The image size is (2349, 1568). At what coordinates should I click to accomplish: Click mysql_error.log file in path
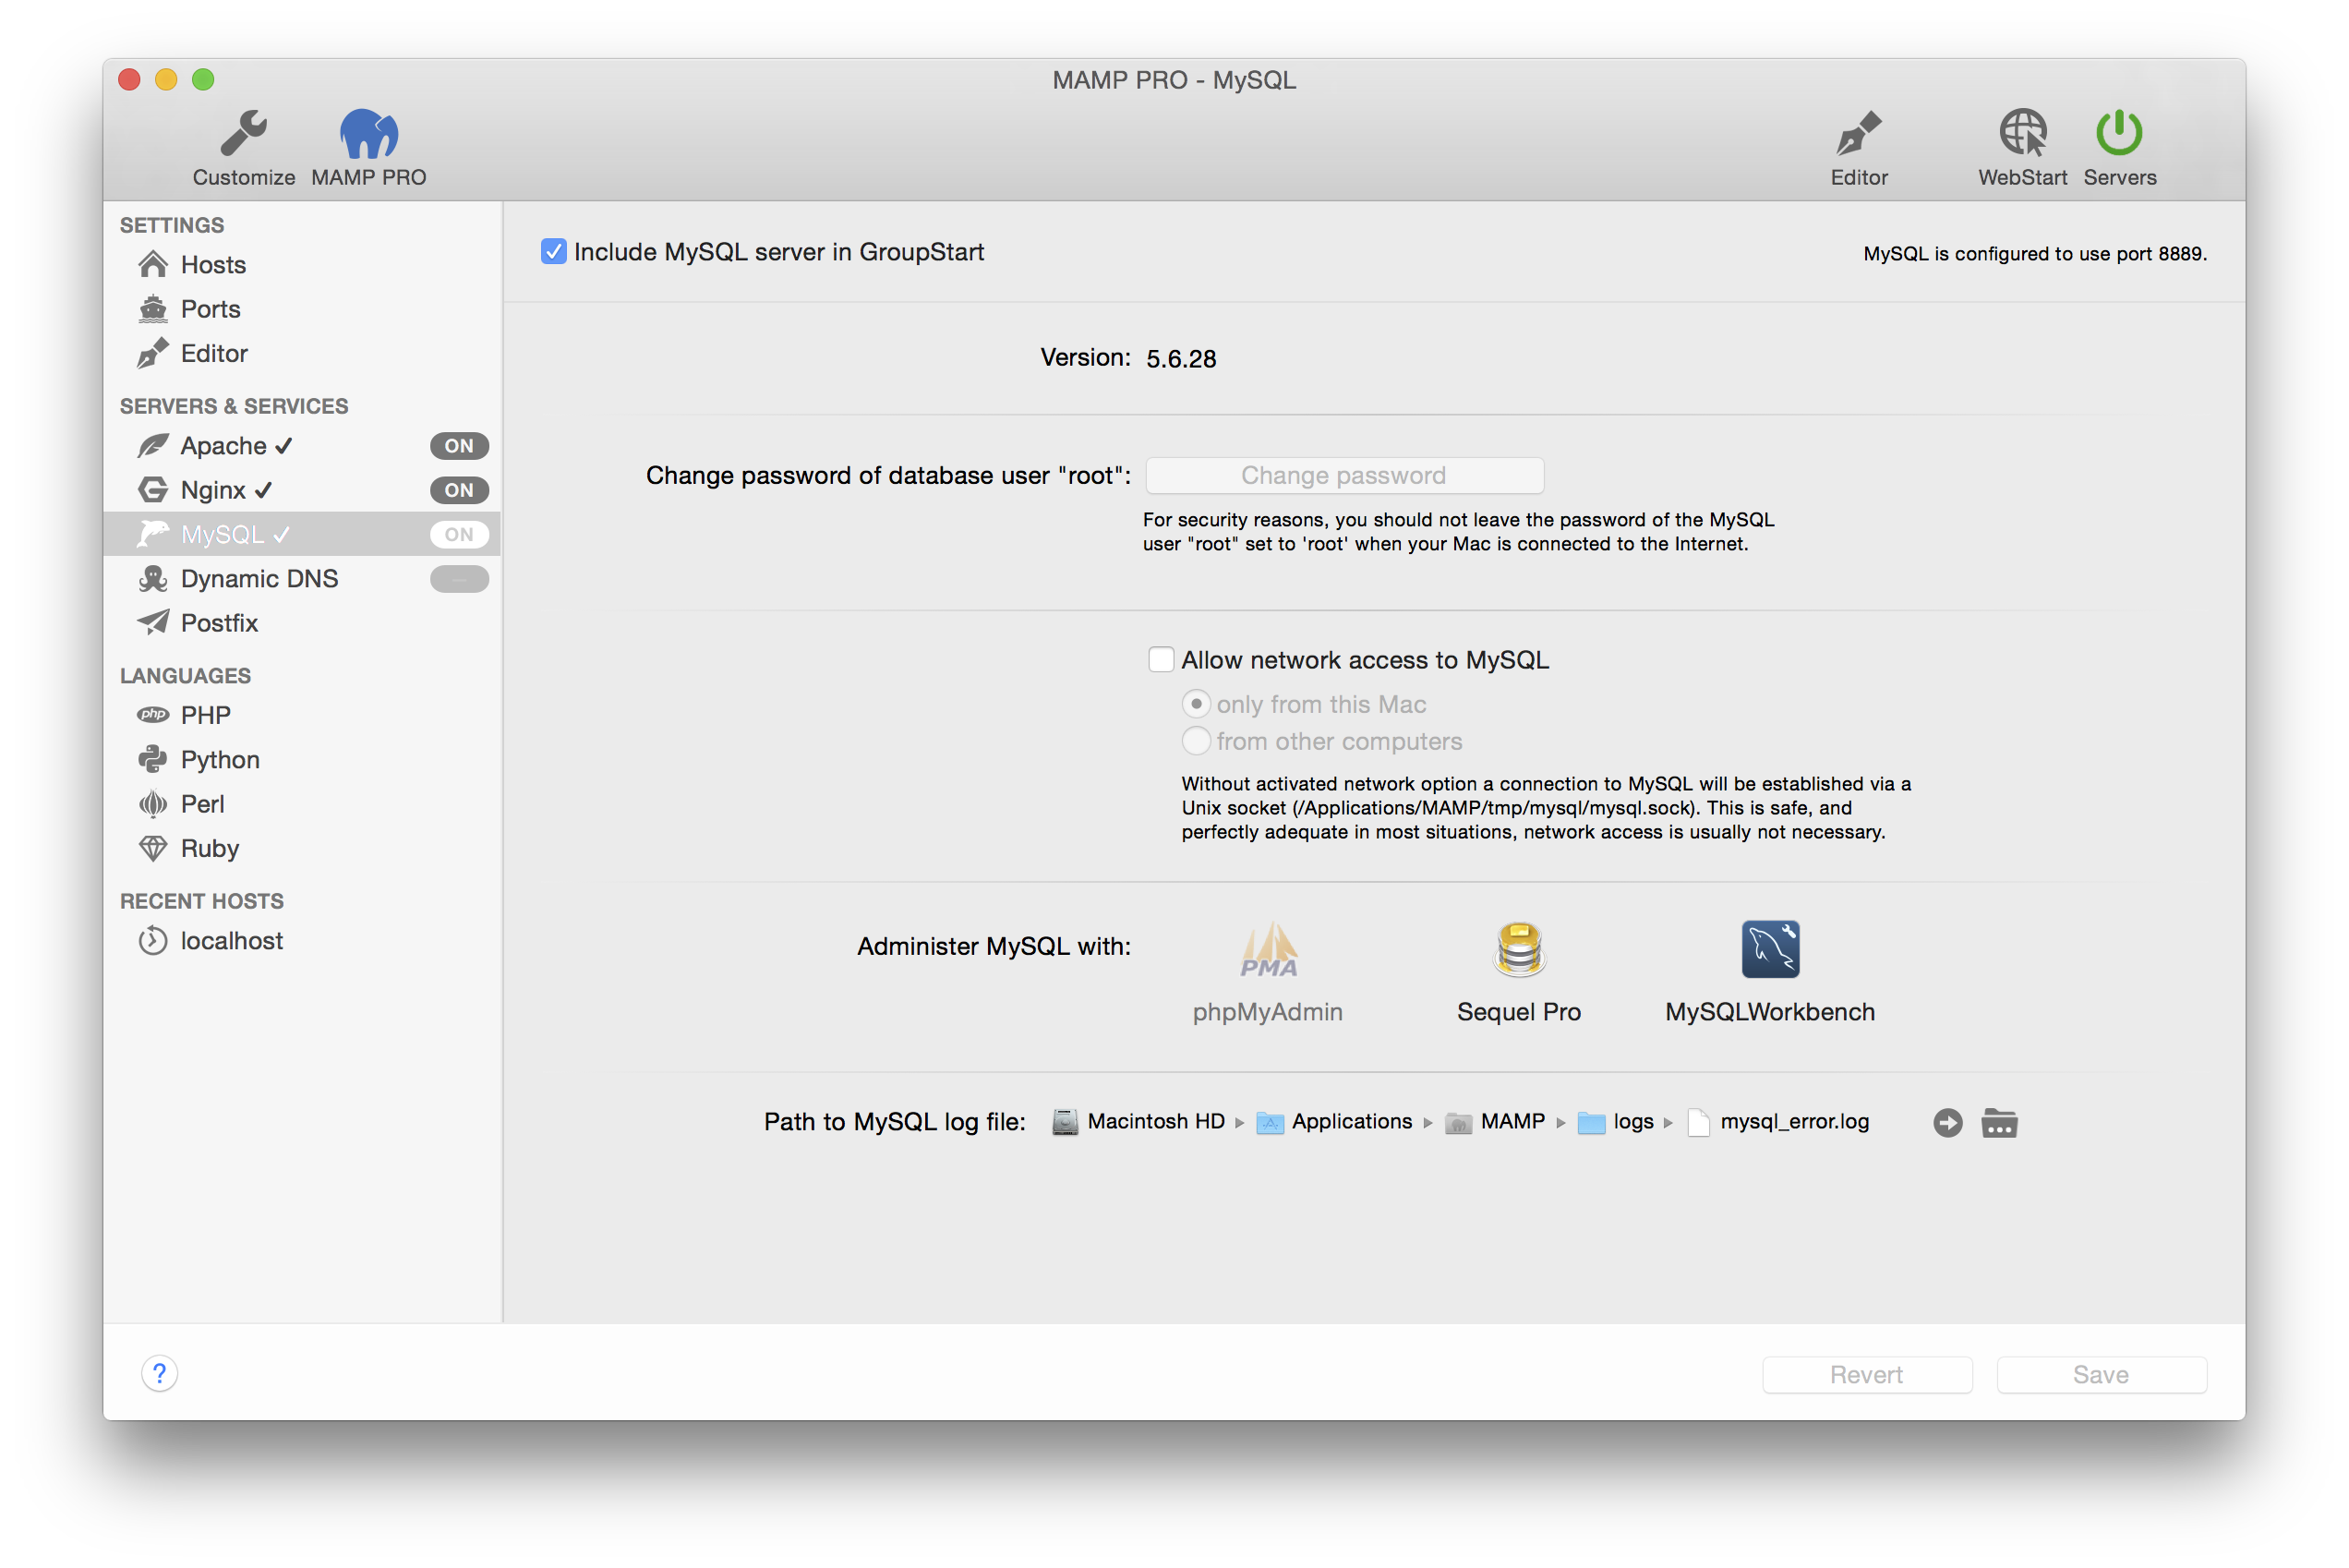point(1778,1122)
